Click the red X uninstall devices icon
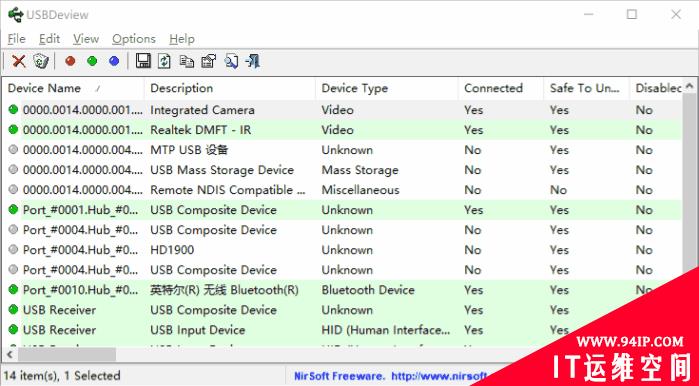 (x=19, y=61)
